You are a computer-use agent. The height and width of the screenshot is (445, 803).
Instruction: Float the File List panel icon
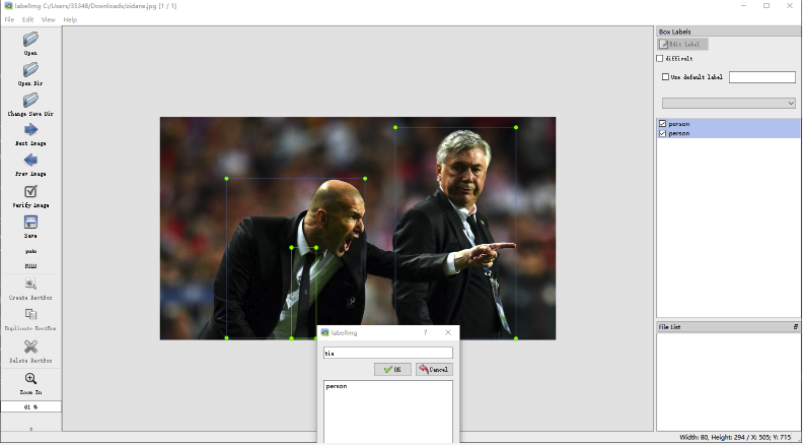[x=795, y=326]
